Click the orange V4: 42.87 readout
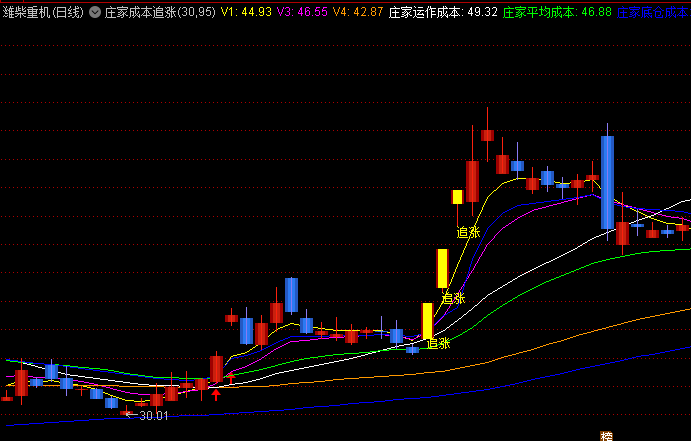 [x=358, y=12]
